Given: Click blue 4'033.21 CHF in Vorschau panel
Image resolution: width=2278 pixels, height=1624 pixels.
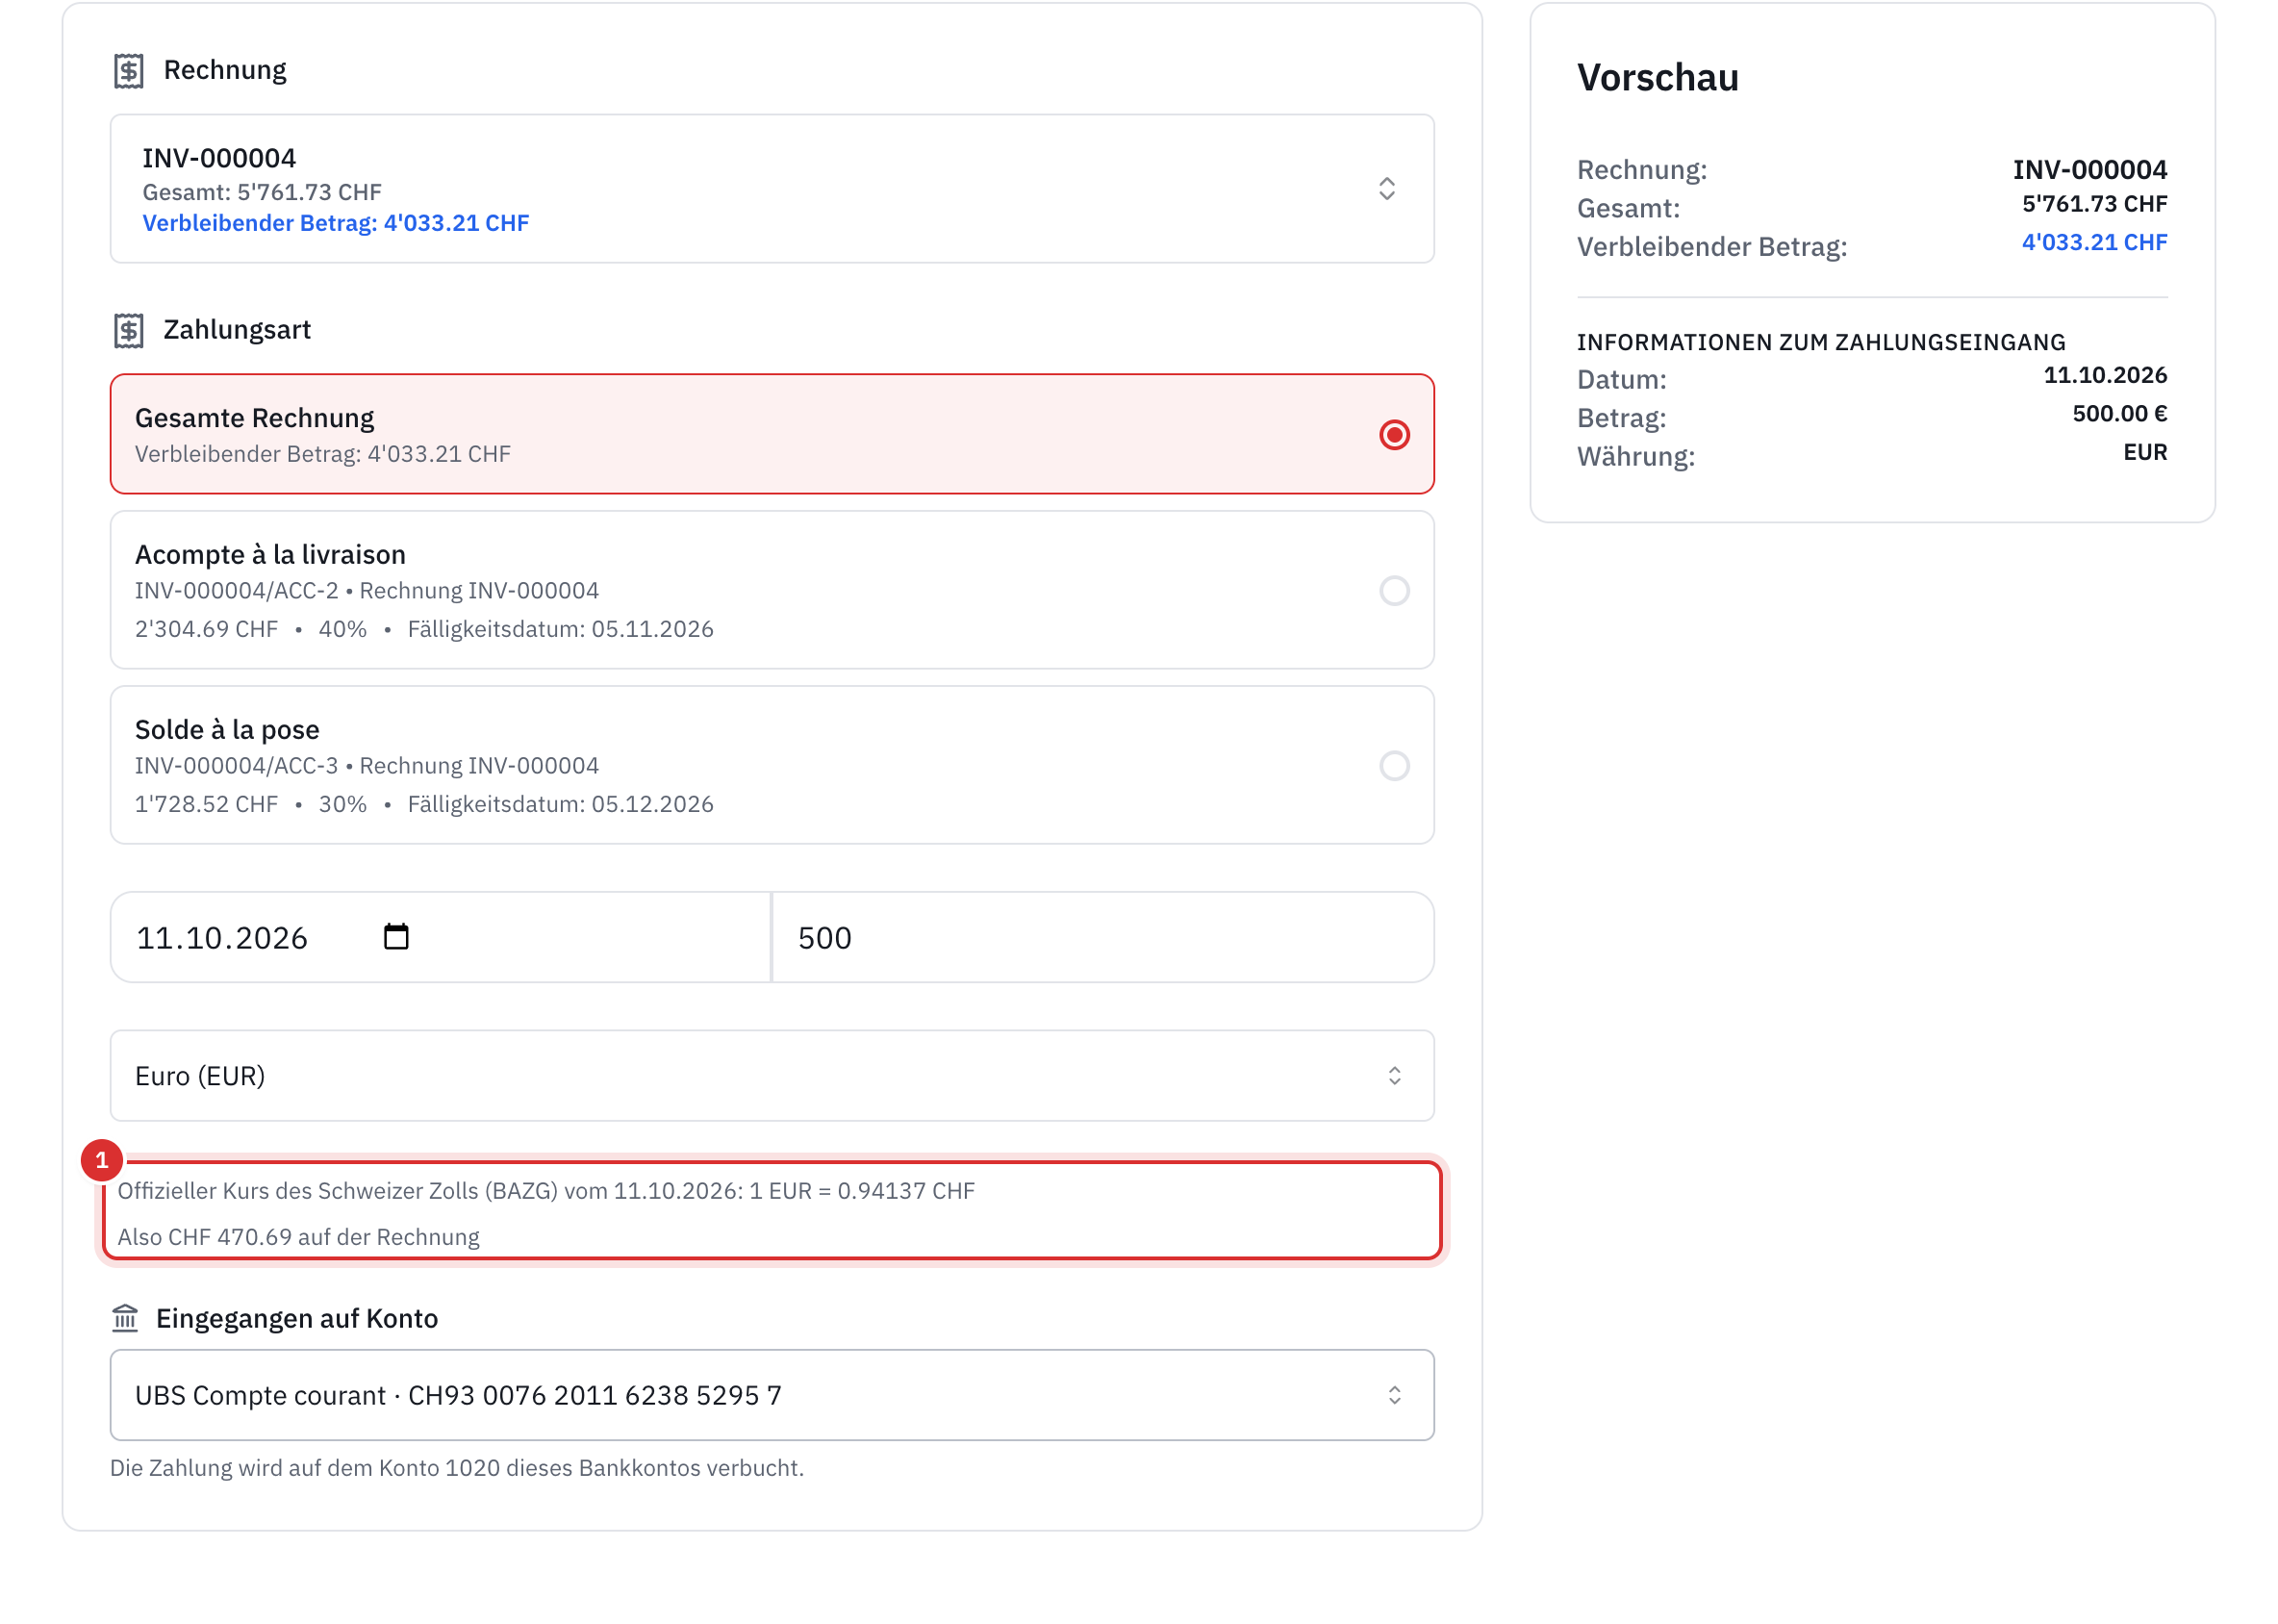Looking at the screenshot, I should (x=2094, y=242).
